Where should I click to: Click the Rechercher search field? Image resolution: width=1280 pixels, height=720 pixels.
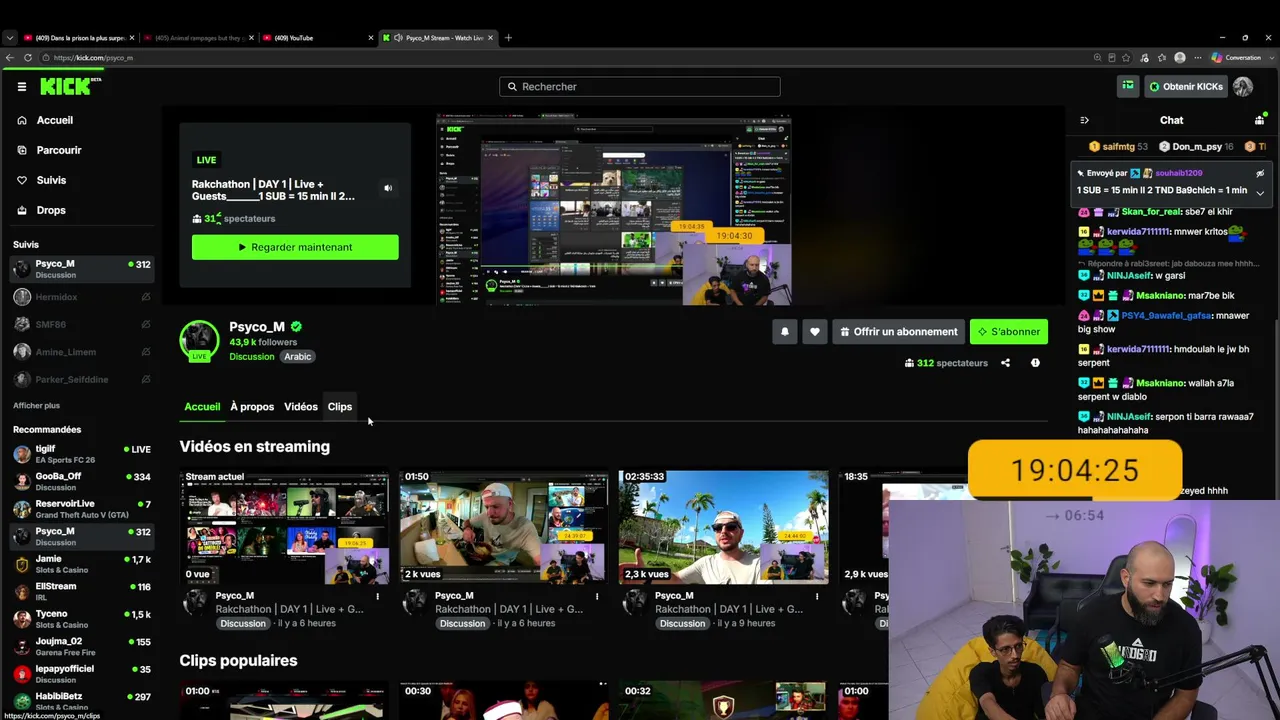pyautogui.click(x=640, y=87)
